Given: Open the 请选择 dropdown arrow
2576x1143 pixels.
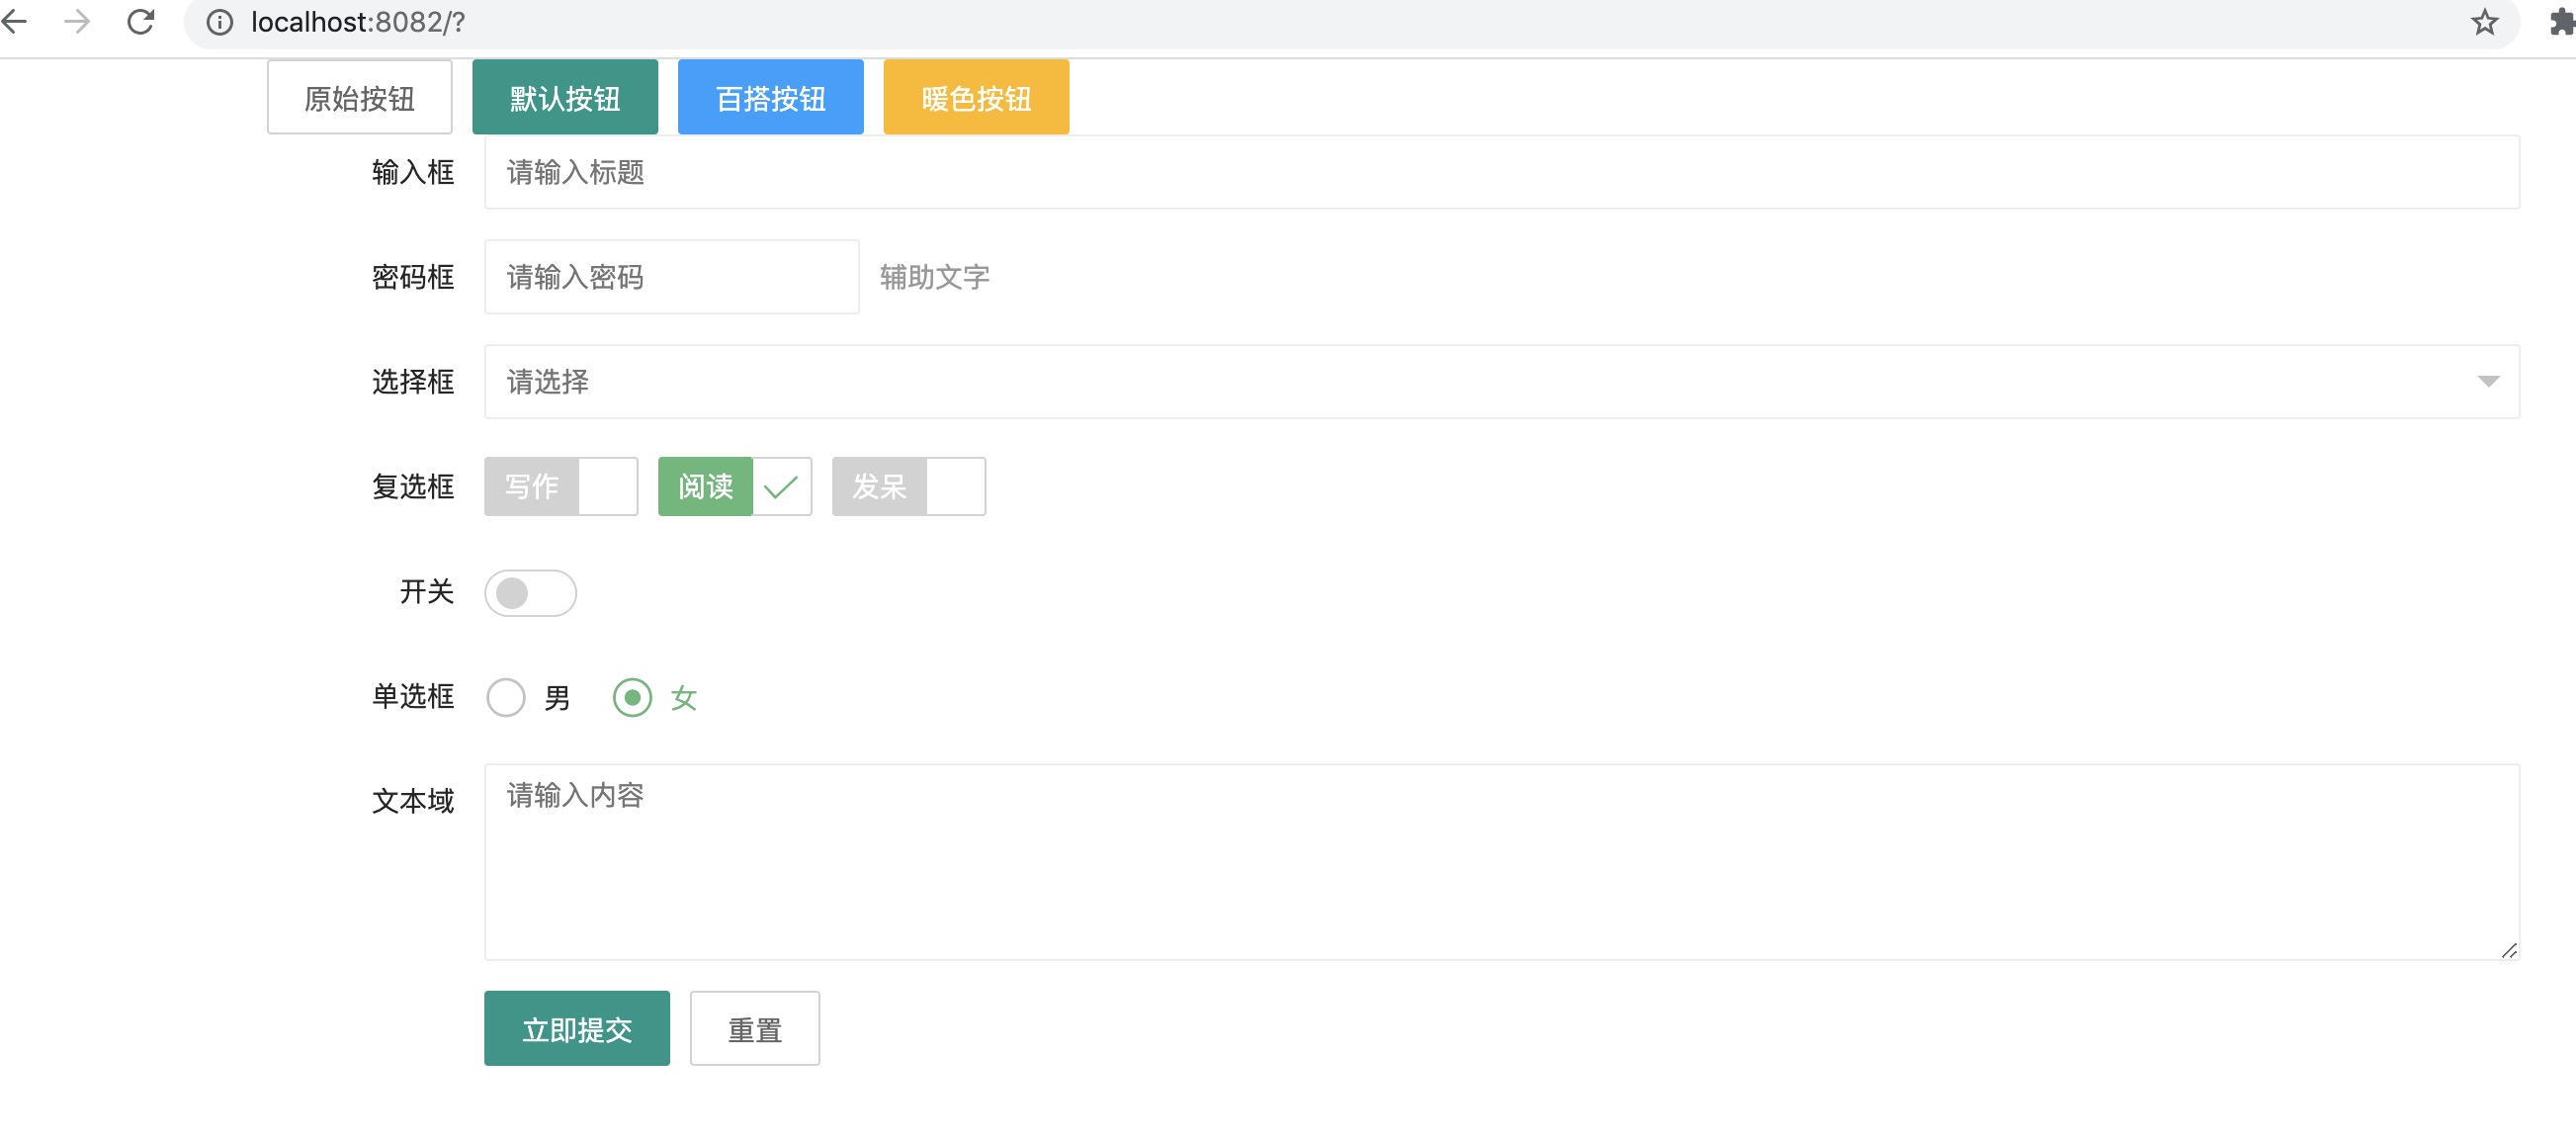Looking at the screenshot, I should pyautogui.click(x=2488, y=382).
